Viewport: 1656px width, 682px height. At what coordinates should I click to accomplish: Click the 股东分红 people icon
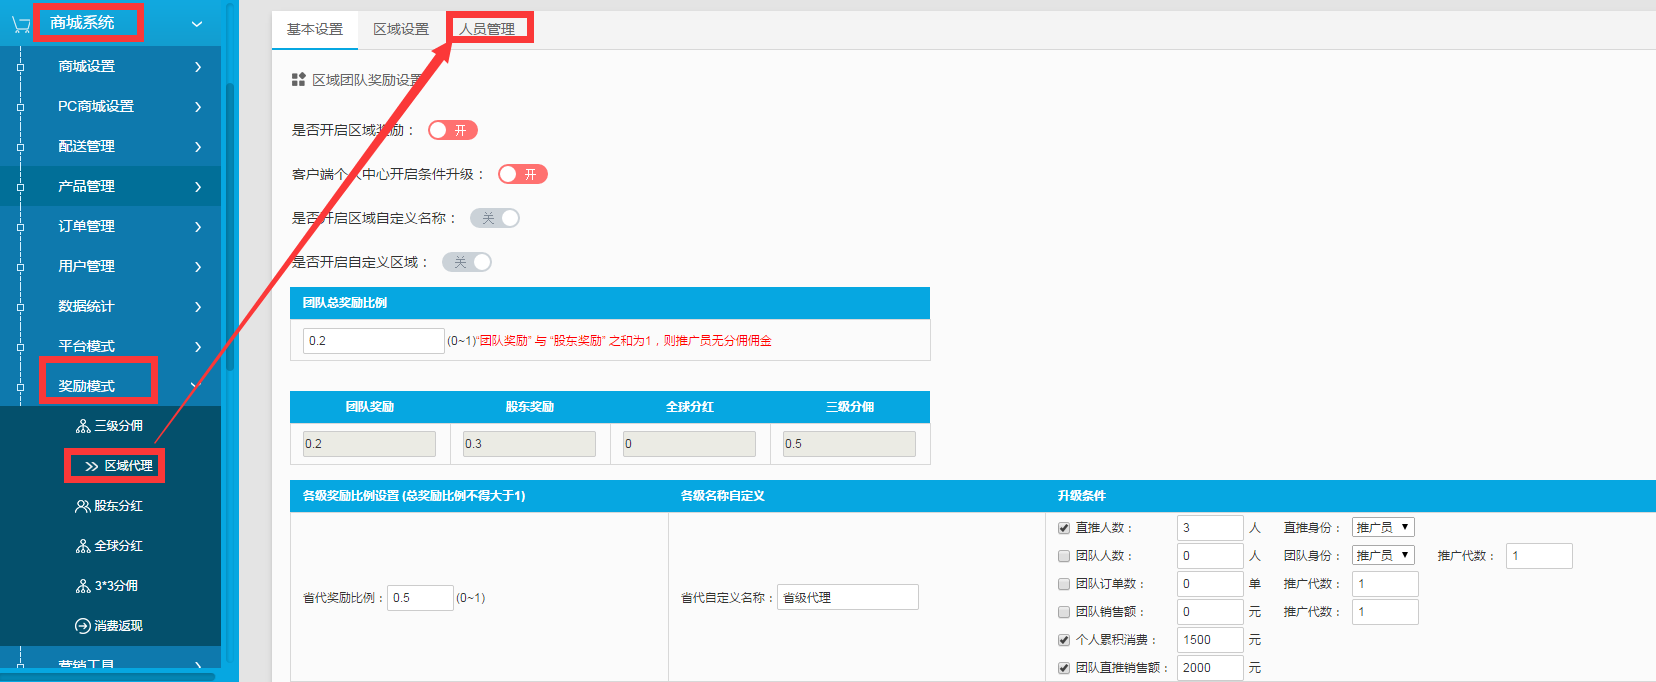pyautogui.click(x=83, y=506)
